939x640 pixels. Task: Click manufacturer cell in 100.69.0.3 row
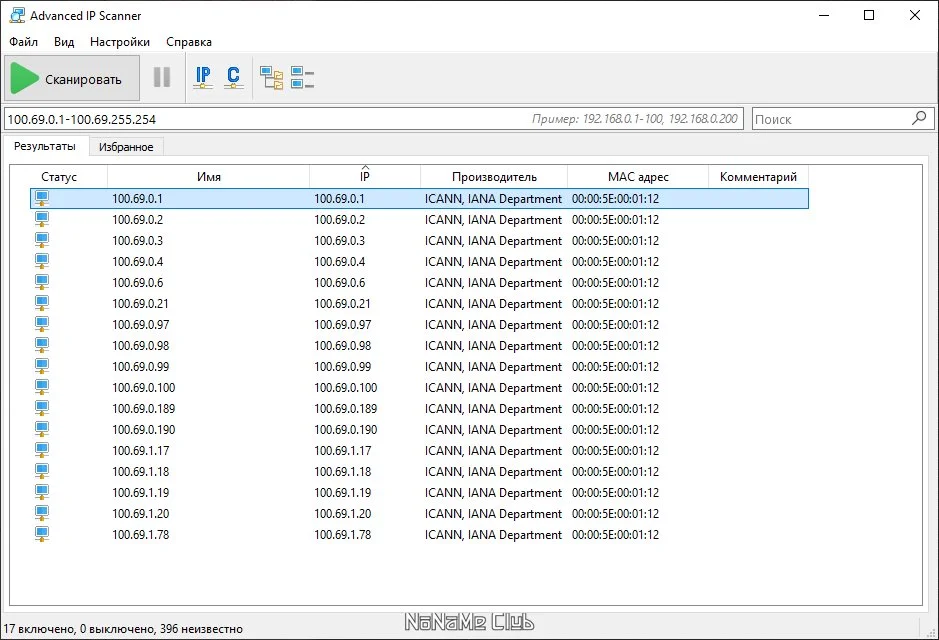(x=493, y=241)
